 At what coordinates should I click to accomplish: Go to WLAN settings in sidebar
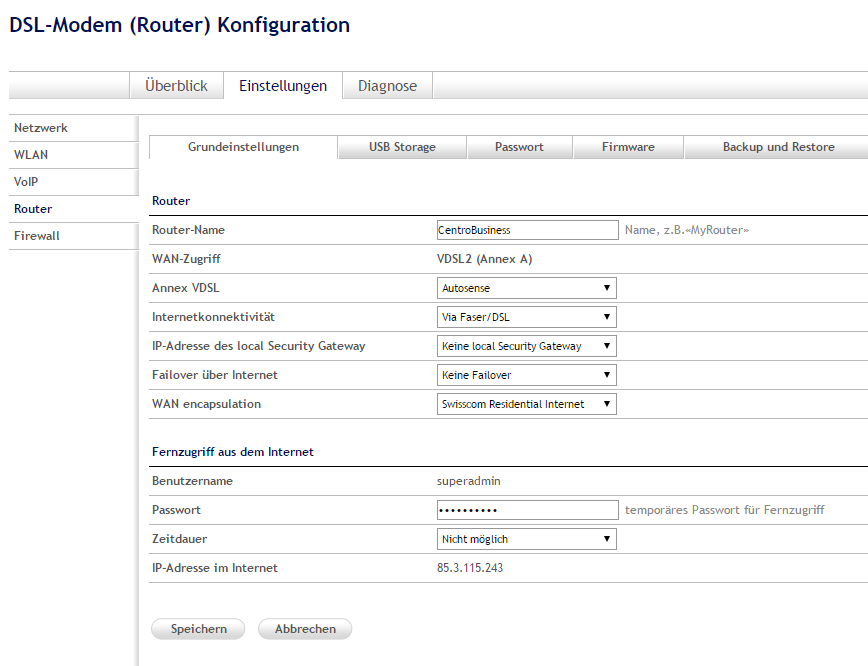31,155
